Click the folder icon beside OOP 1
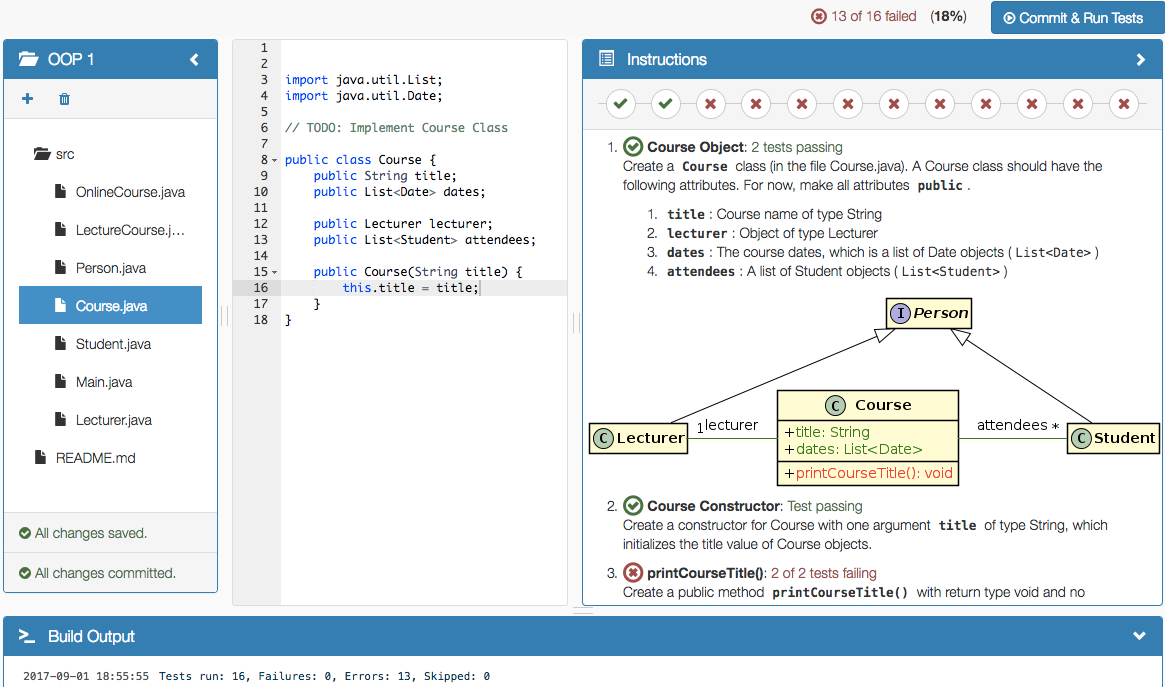Viewport: 1165px width, 687px height. [27, 58]
